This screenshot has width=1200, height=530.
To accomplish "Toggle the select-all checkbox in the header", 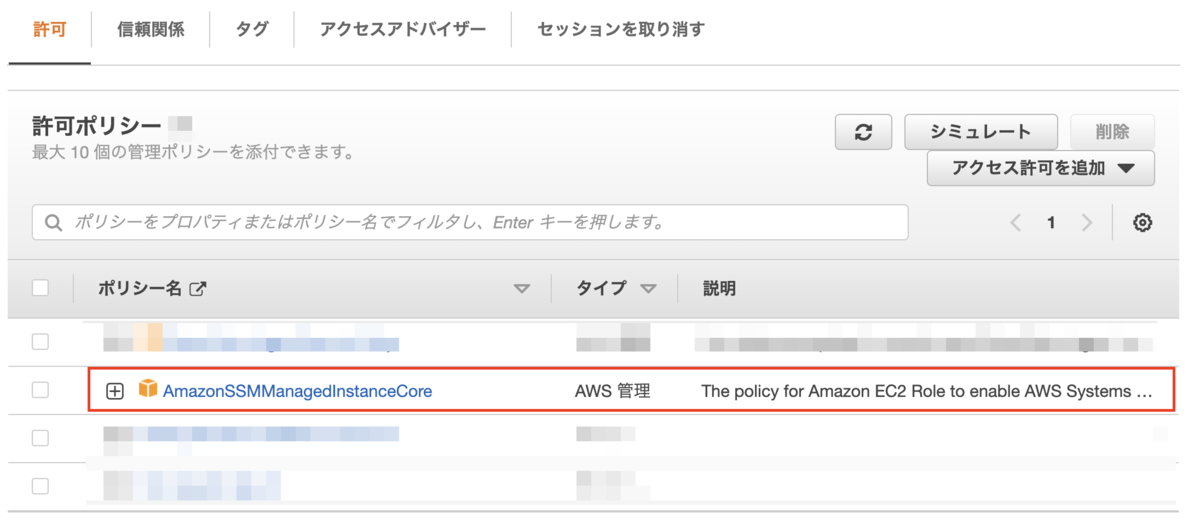I will [40, 288].
